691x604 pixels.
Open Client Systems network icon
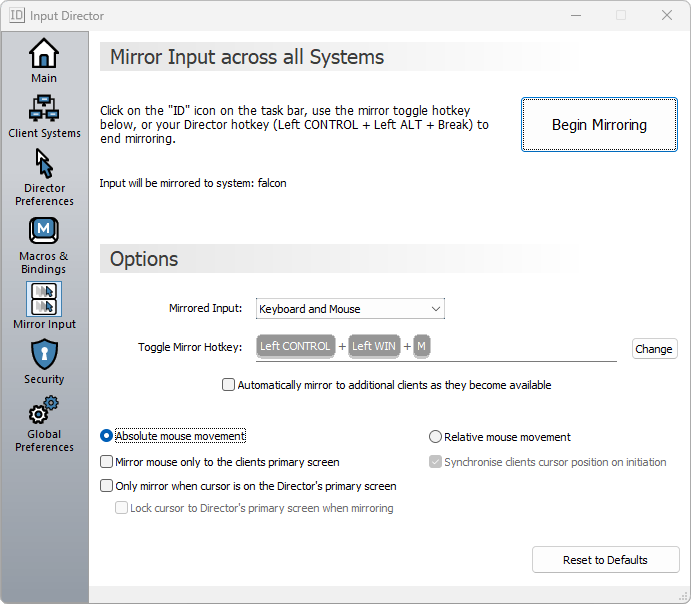[x=44, y=108]
